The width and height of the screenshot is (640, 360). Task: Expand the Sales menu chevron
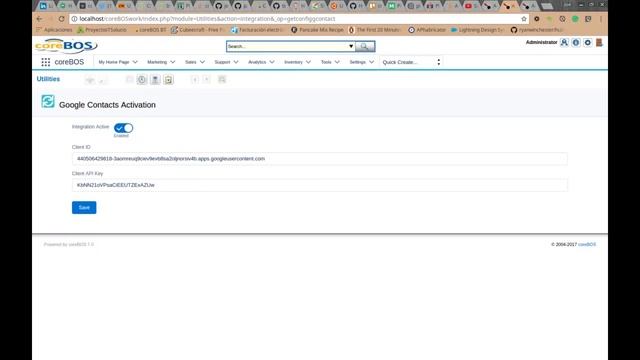coord(202,62)
